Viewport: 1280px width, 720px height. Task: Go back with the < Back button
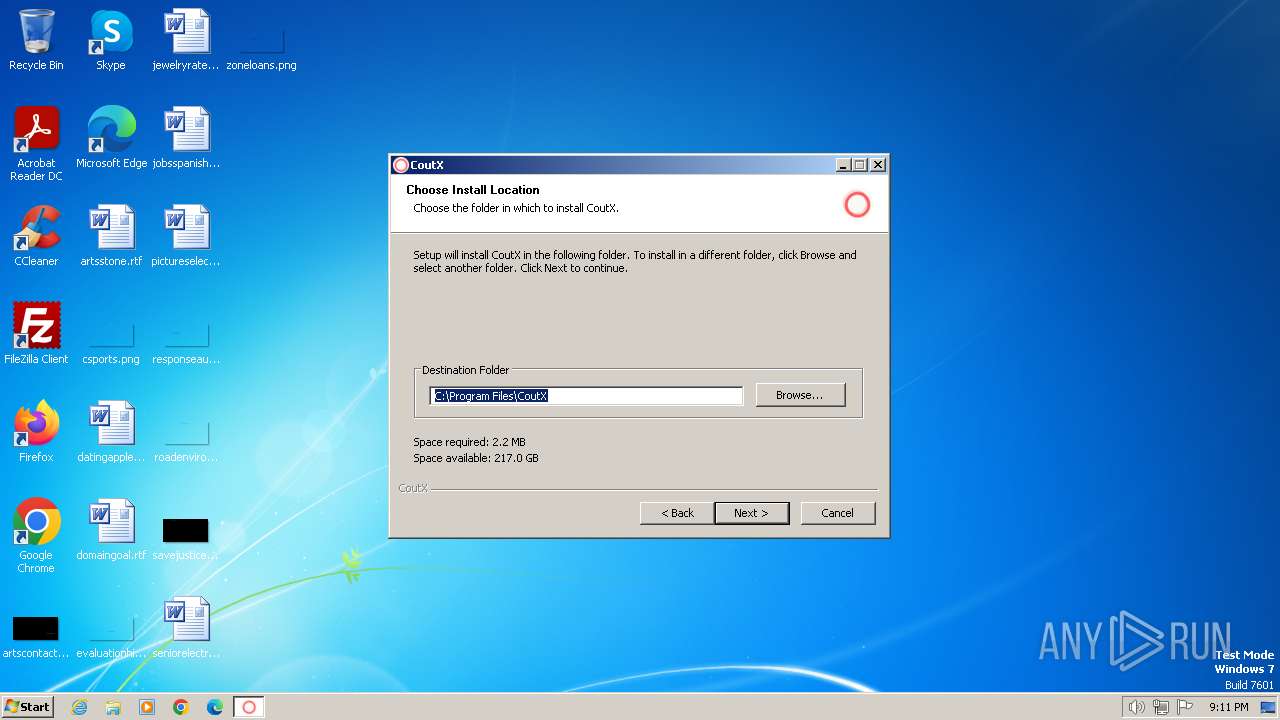(677, 513)
